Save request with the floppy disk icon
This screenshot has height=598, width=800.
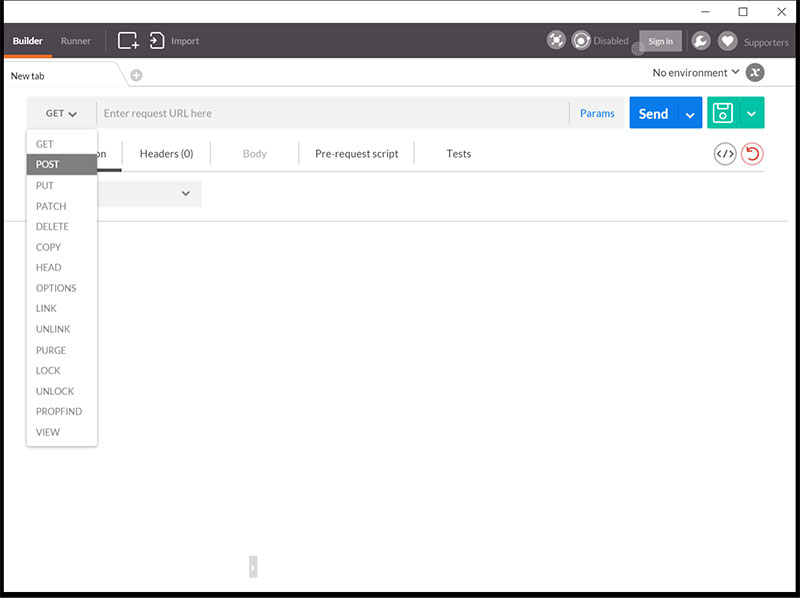(x=722, y=113)
